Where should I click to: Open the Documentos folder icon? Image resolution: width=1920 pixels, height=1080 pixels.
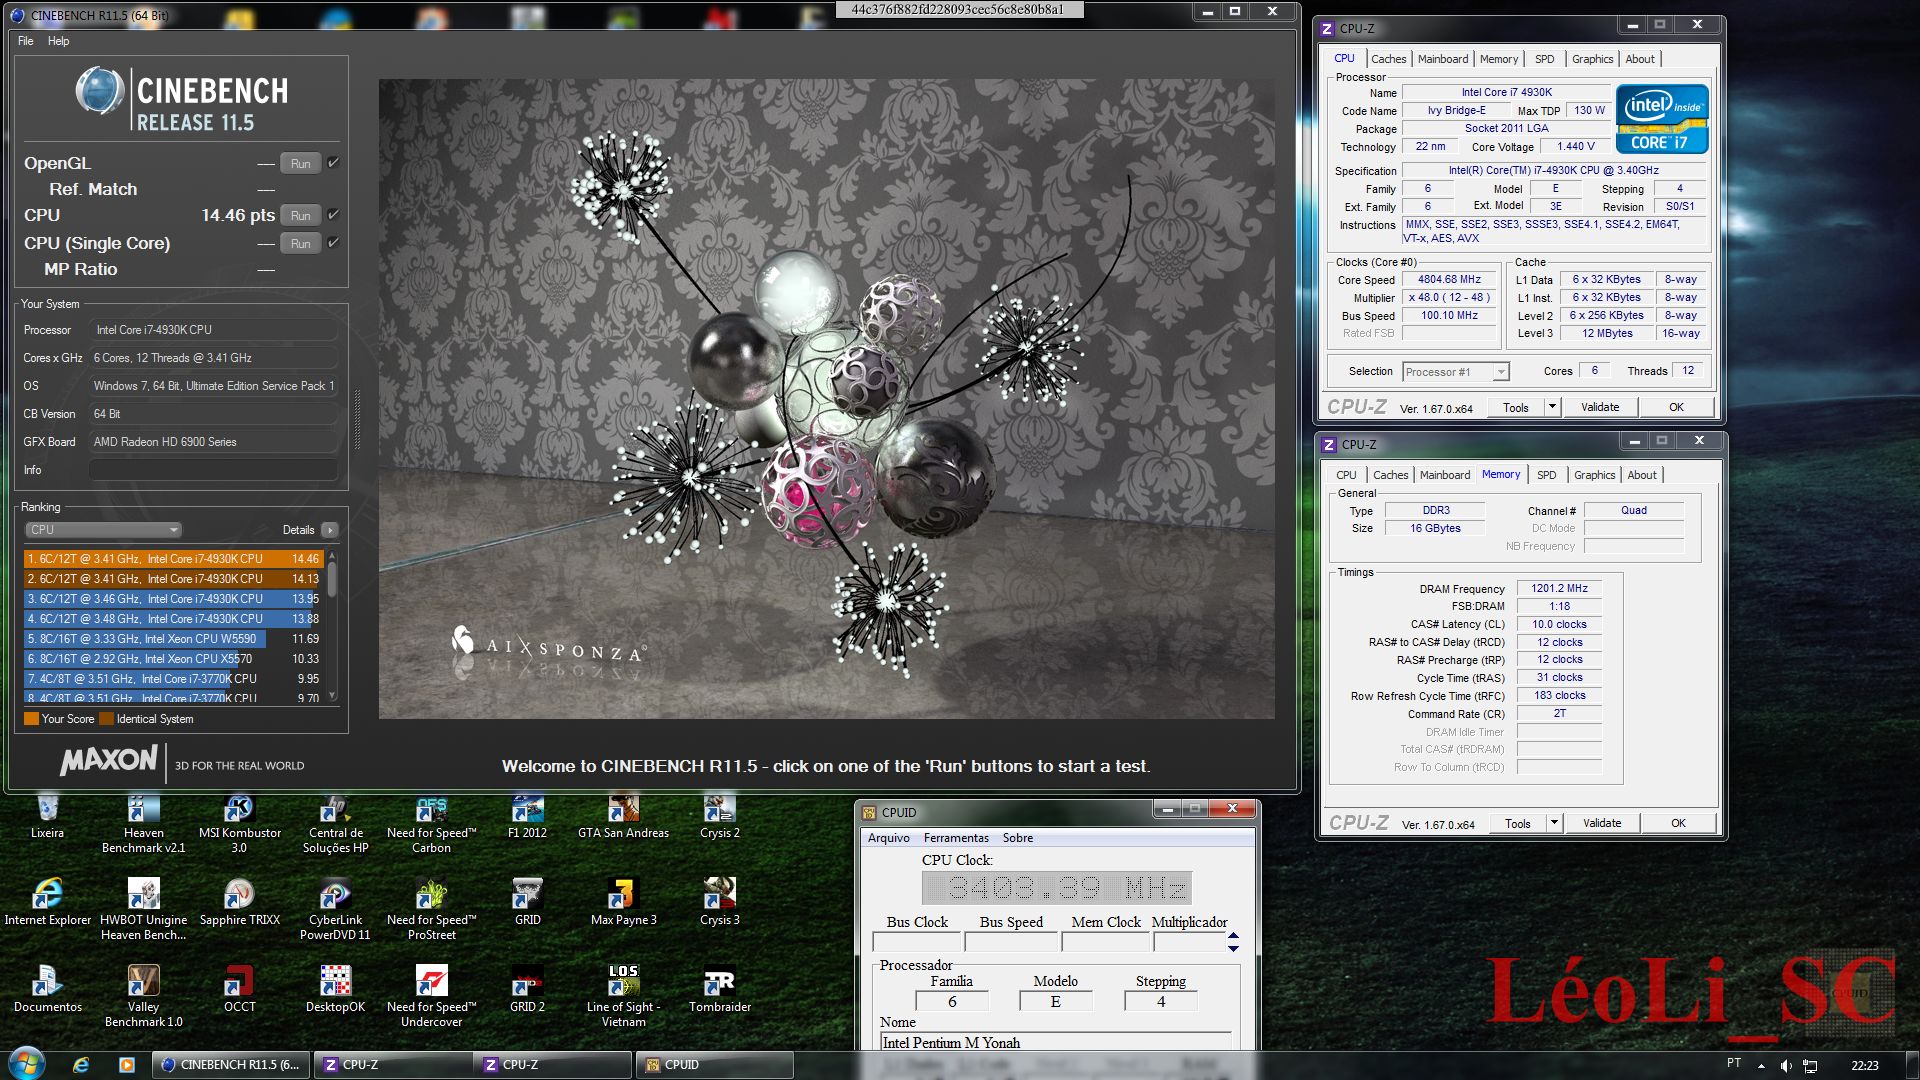point(47,989)
